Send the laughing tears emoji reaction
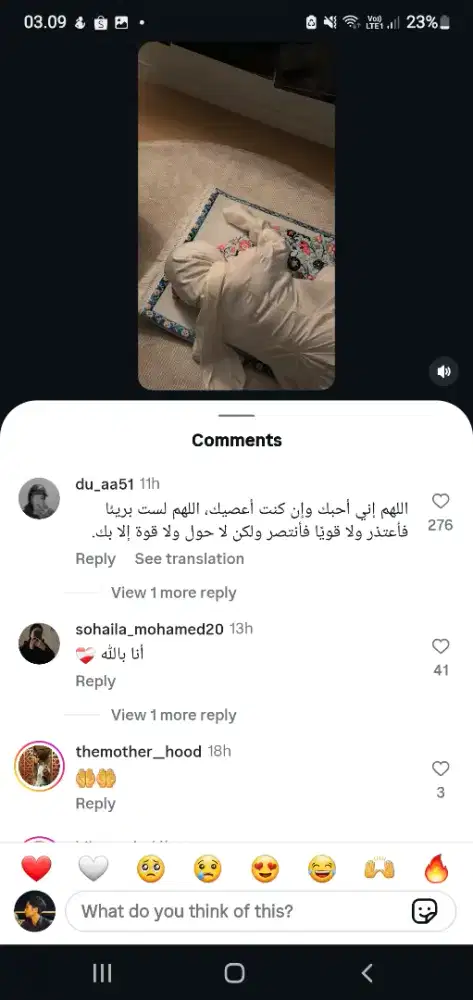 click(322, 869)
